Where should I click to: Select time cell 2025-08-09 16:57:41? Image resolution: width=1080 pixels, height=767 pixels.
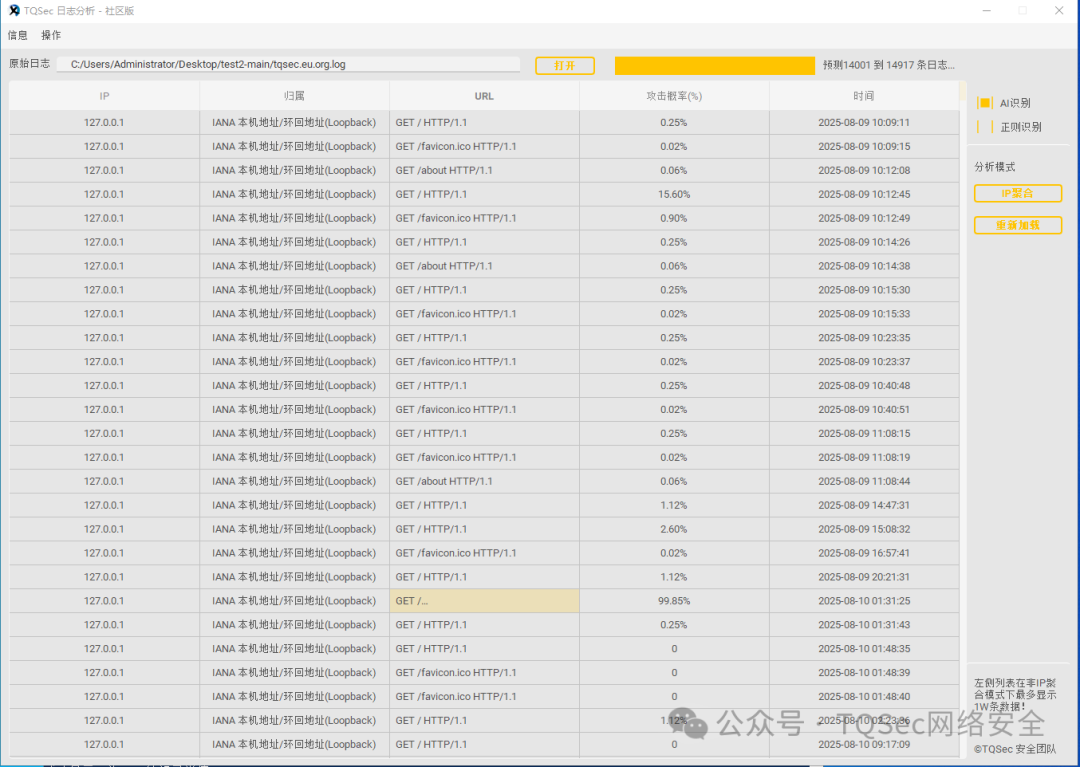(x=864, y=553)
